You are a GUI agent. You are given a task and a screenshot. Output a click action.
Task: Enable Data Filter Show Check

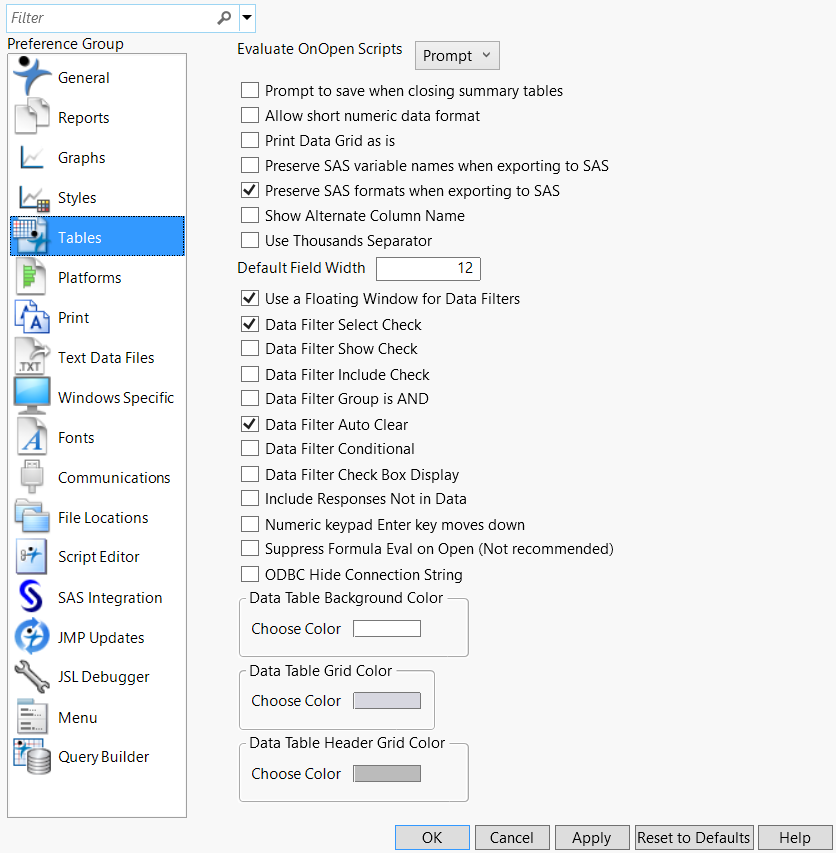click(250, 349)
